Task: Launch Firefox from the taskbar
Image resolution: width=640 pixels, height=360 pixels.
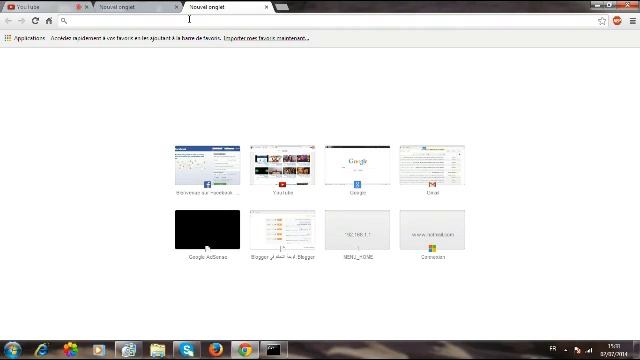Action: tap(216, 350)
